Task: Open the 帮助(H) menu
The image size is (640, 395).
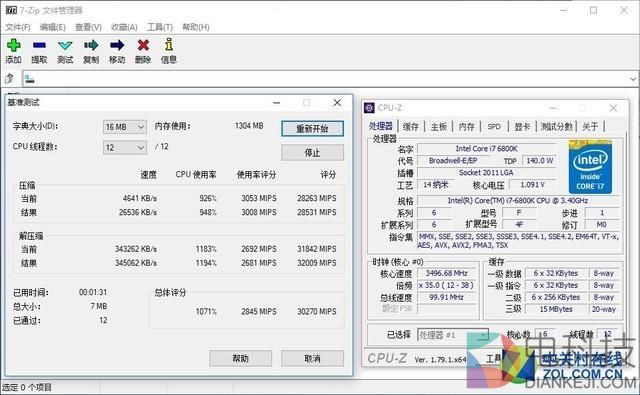Action: click(x=196, y=27)
